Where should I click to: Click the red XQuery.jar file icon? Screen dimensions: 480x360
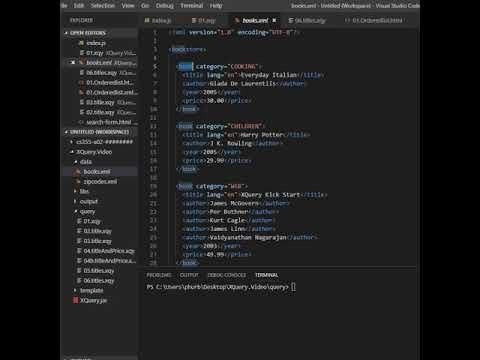click(75, 300)
